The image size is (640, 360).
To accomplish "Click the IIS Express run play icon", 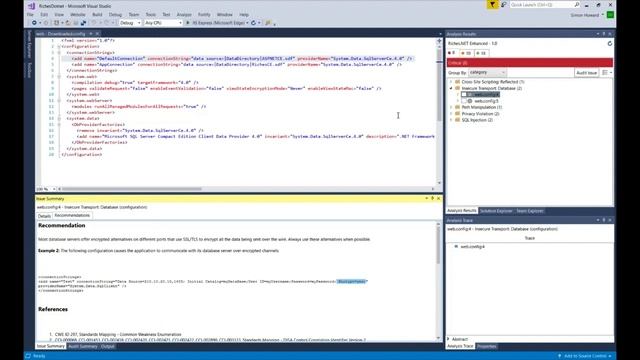I will pyautogui.click(x=188, y=23).
